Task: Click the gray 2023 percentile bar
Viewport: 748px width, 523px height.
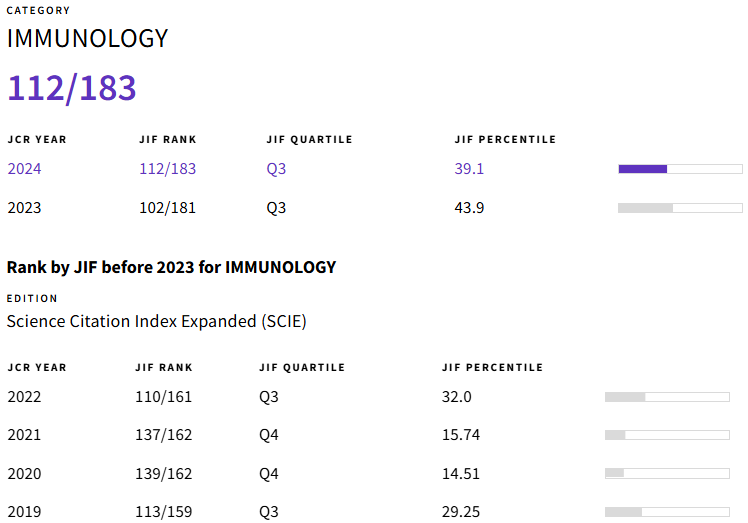Action: click(x=680, y=208)
